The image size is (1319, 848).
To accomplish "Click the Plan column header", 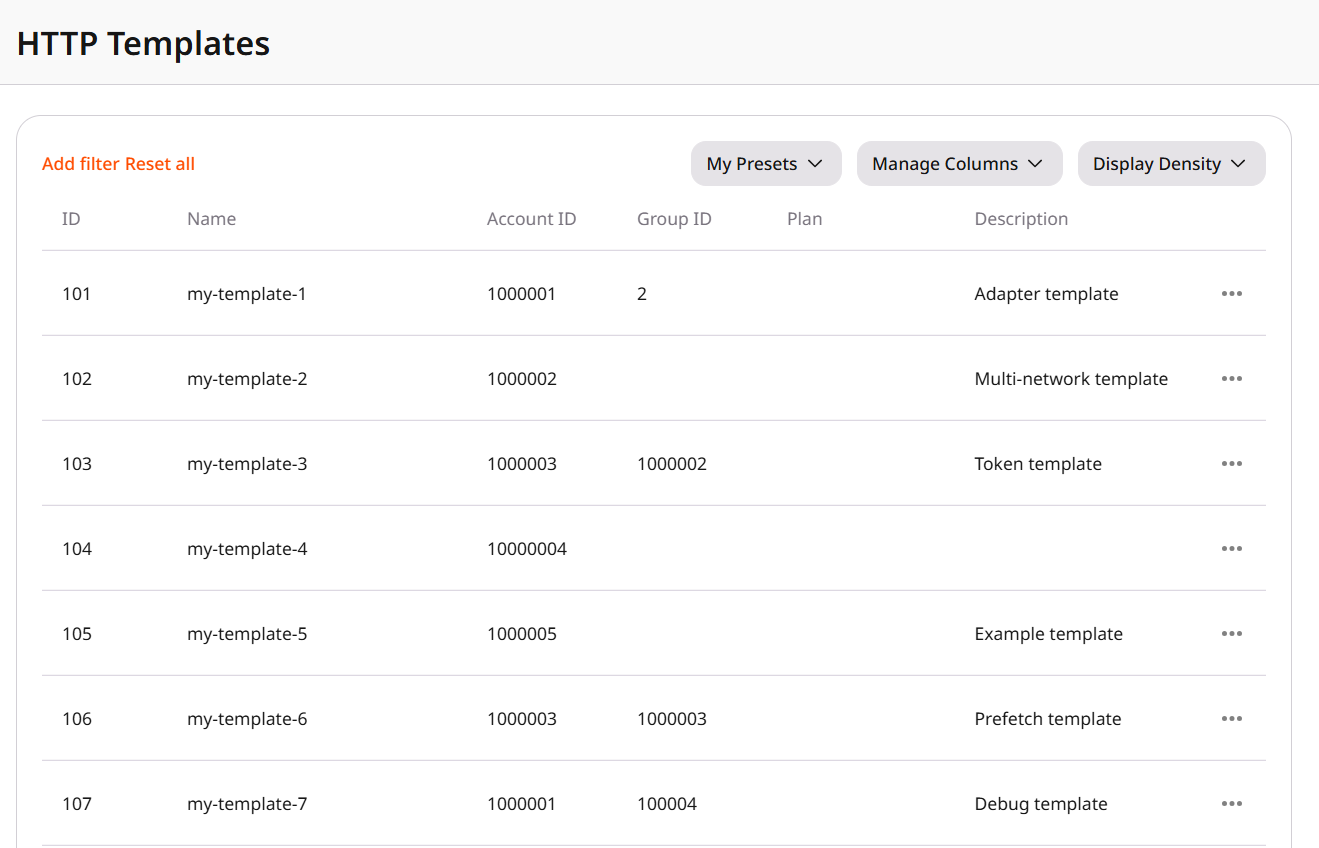I will click(805, 219).
